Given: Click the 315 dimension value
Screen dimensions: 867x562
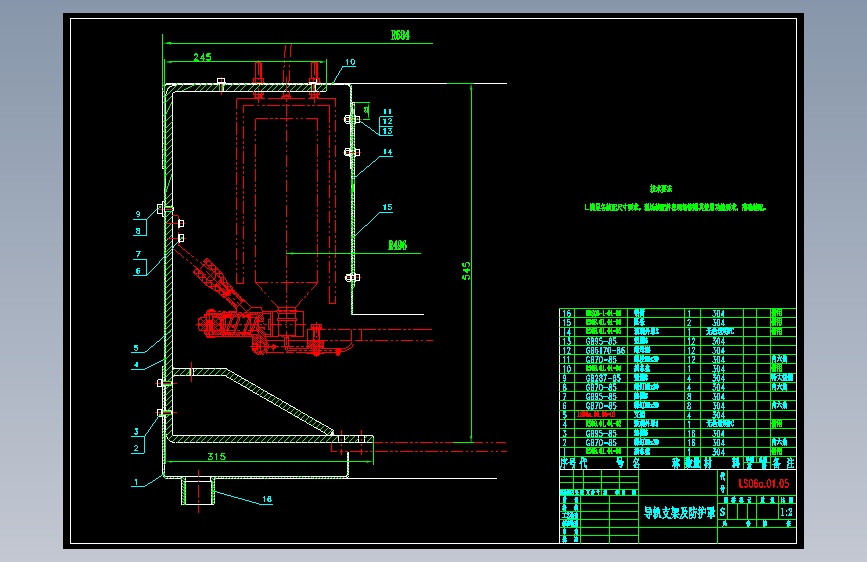Looking at the screenshot, I should 217,456.
